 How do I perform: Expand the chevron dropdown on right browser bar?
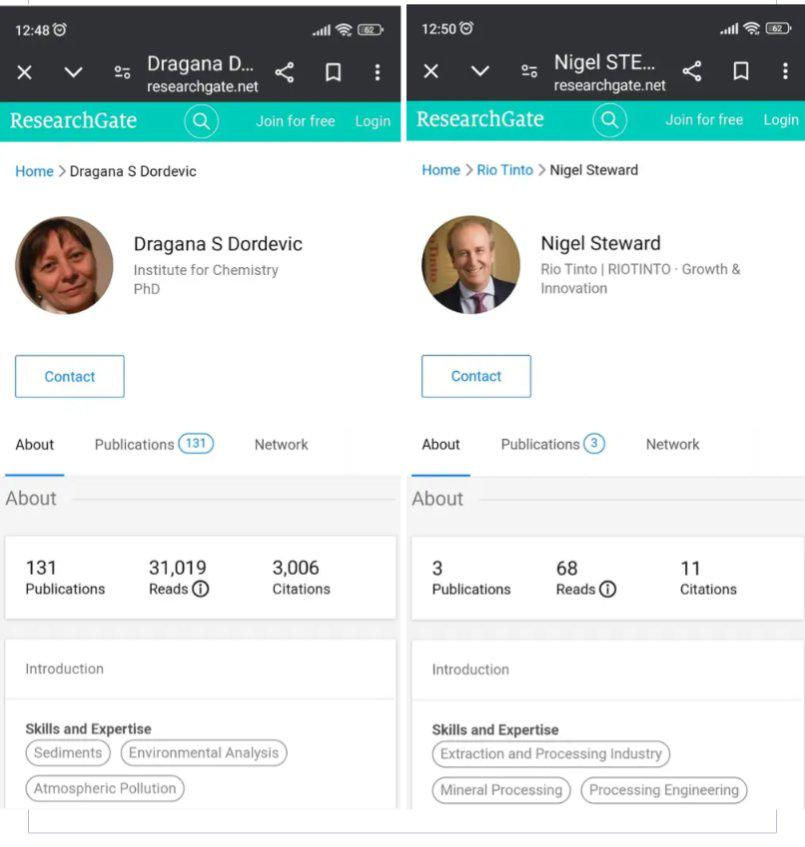click(480, 71)
